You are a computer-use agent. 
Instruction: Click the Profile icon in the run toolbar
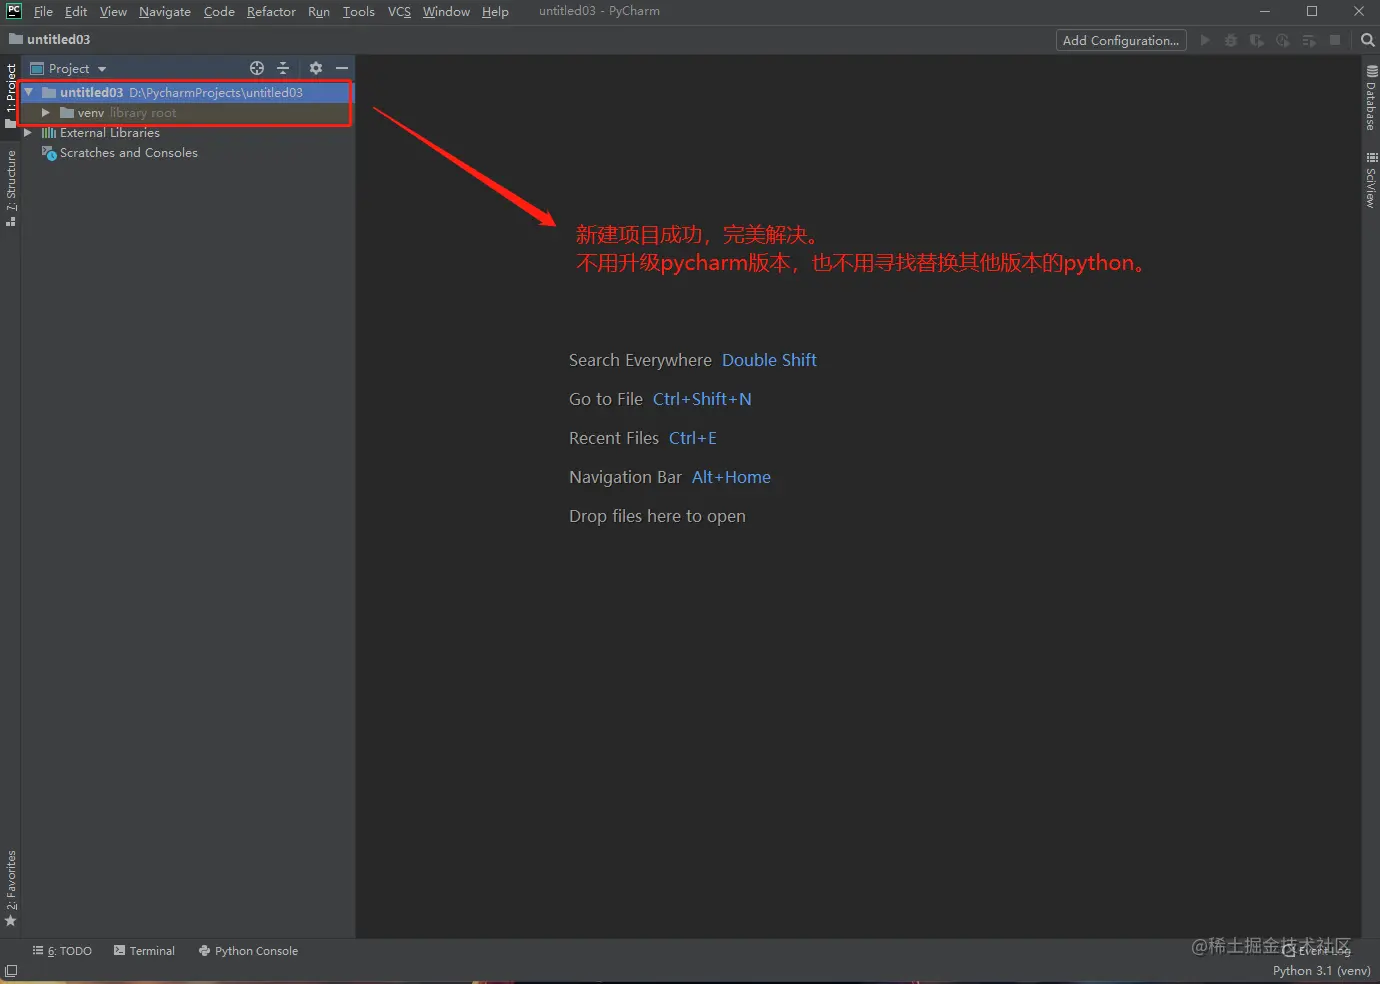[x=1283, y=40]
